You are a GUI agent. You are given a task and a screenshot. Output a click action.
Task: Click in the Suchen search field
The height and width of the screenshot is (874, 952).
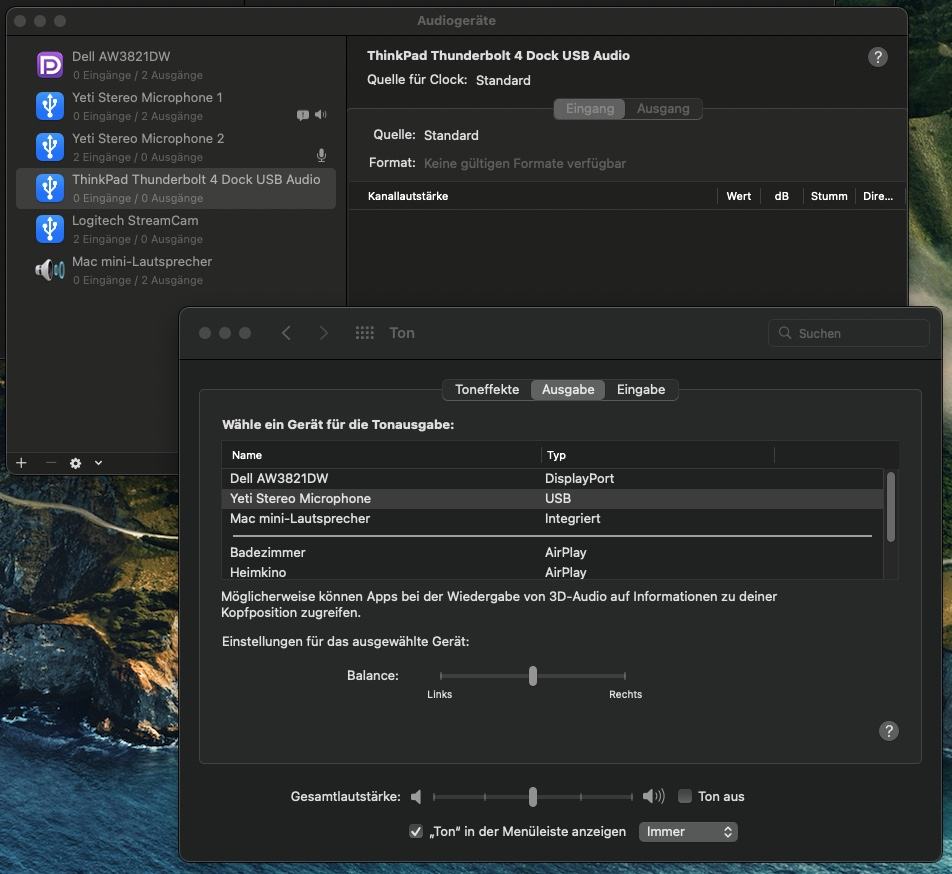848,333
